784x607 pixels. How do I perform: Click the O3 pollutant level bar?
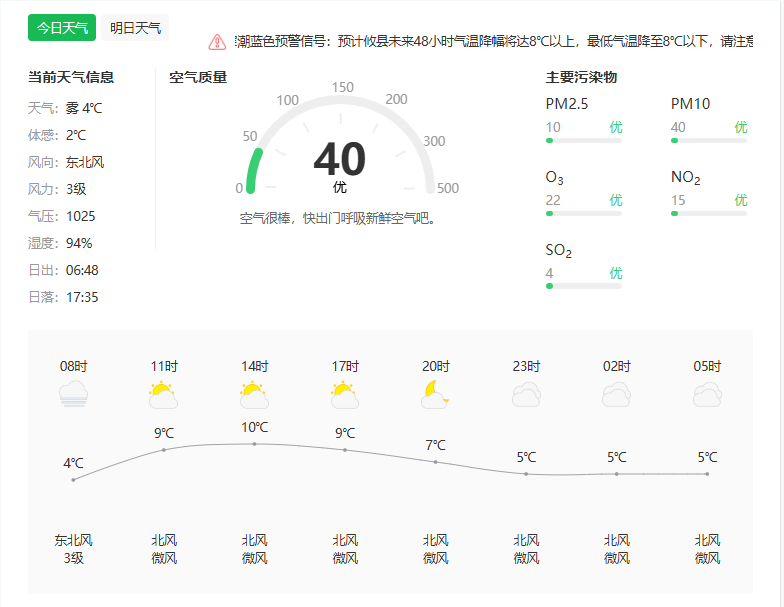(584, 214)
